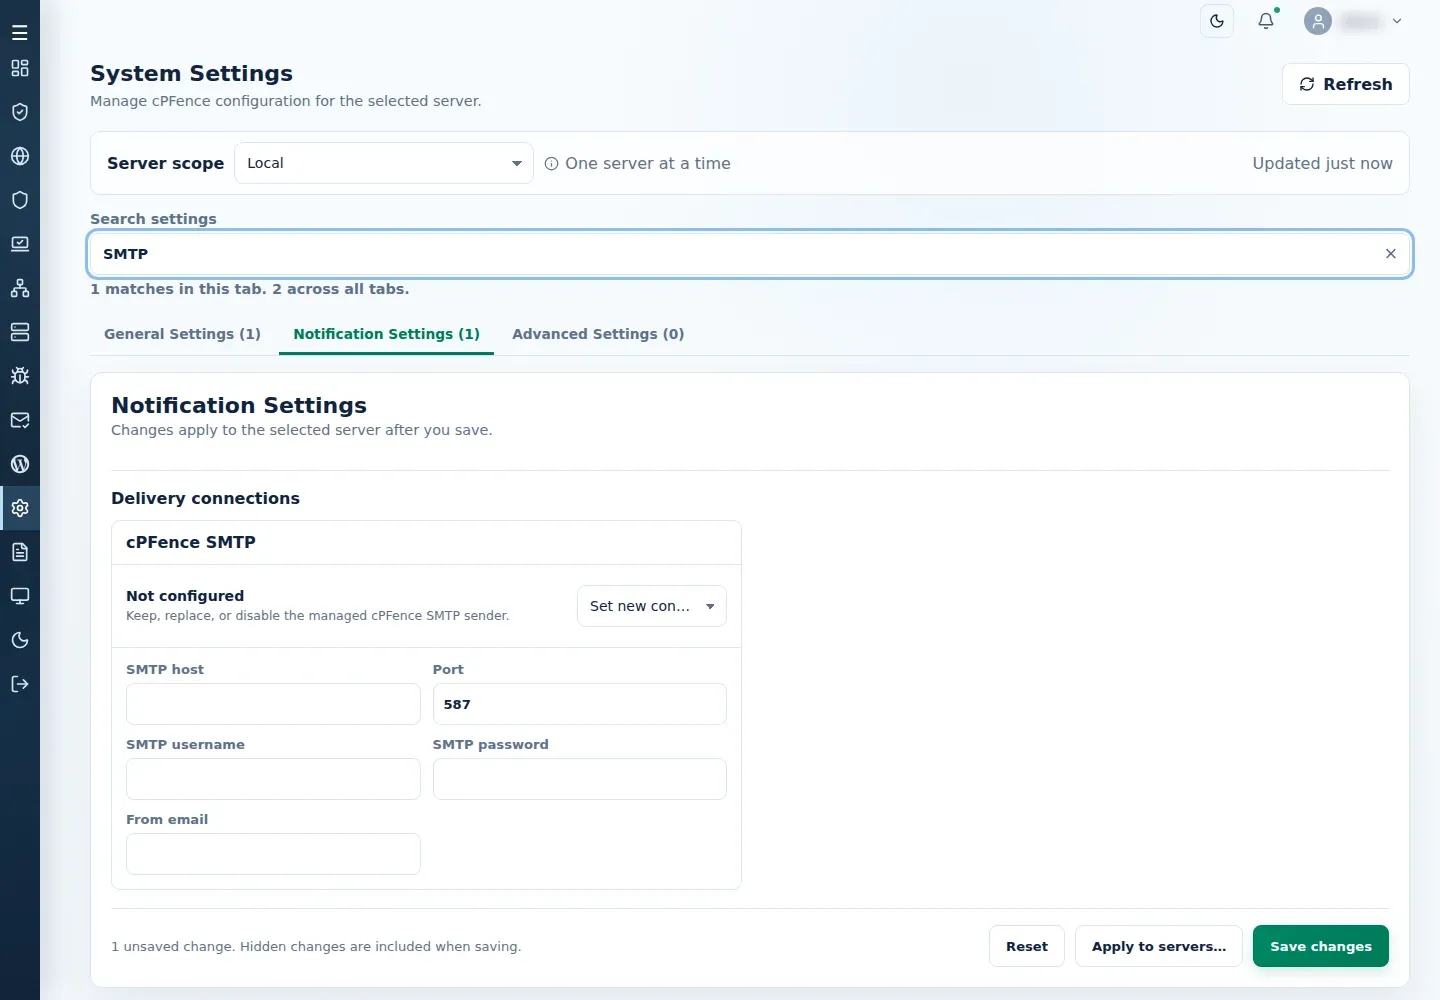Click the 'Updated just now' status text

click(x=1322, y=163)
